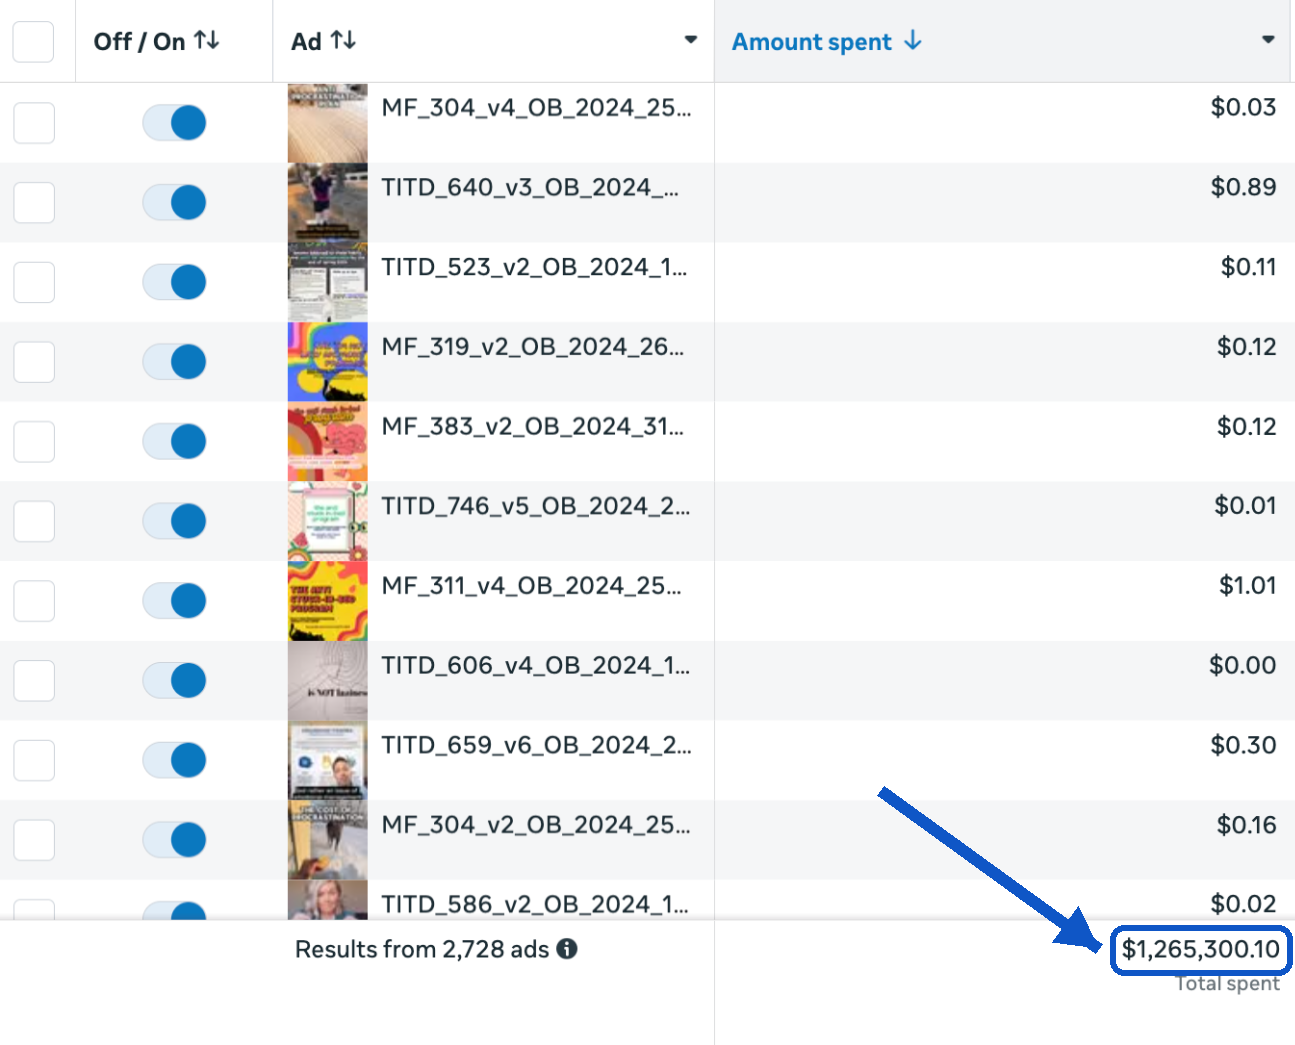Select the MF_319_v2_OB_2024_26 row checkbox
This screenshot has height=1045, width=1295.
coord(34,362)
